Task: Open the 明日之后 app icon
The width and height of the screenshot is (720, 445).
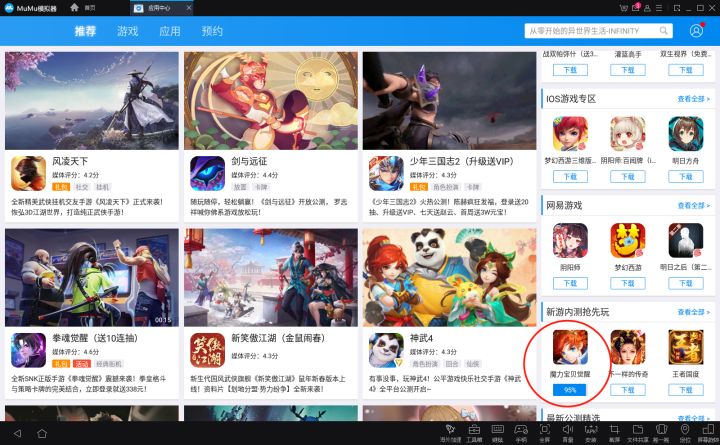Action: 686,241
